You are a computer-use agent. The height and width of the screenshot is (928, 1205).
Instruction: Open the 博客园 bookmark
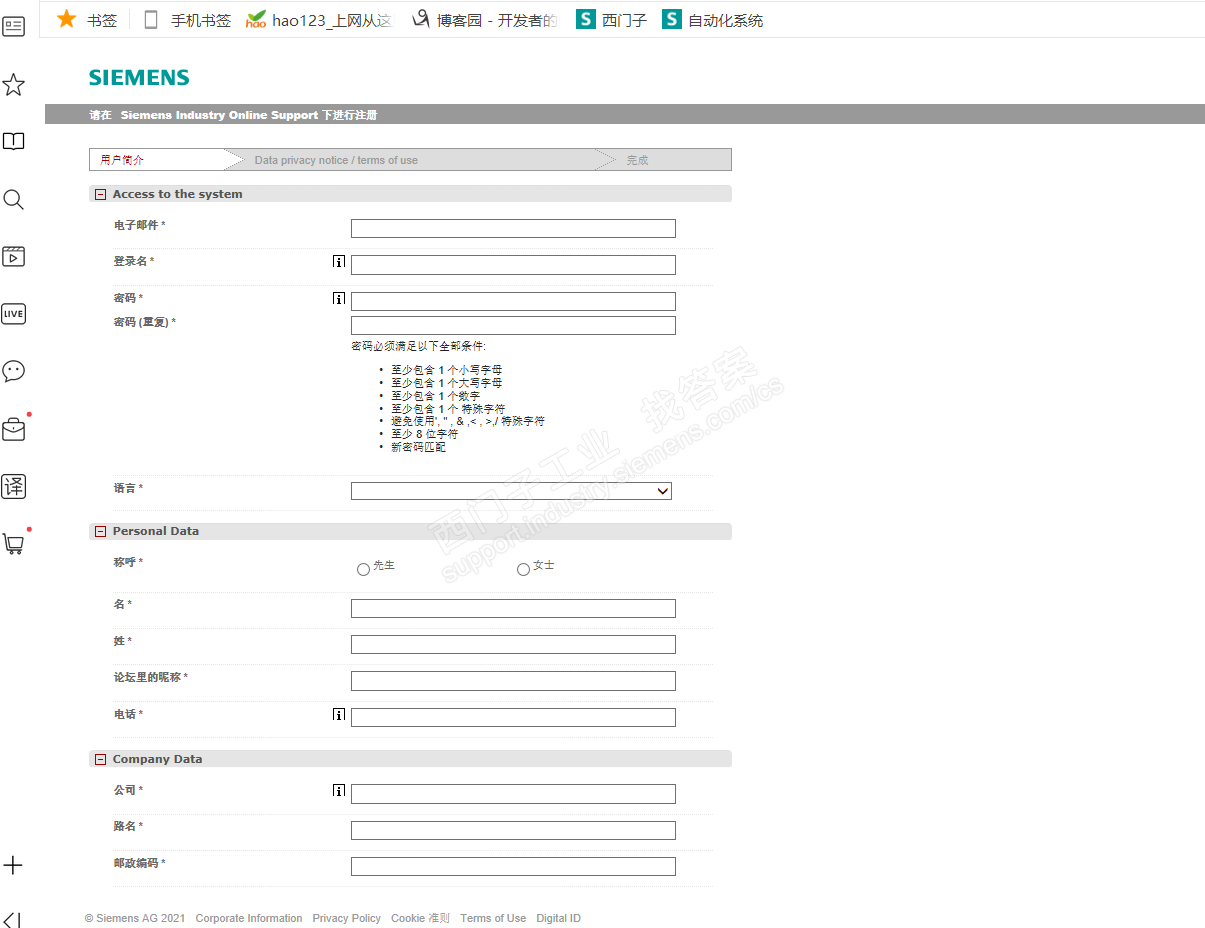(x=484, y=20)
